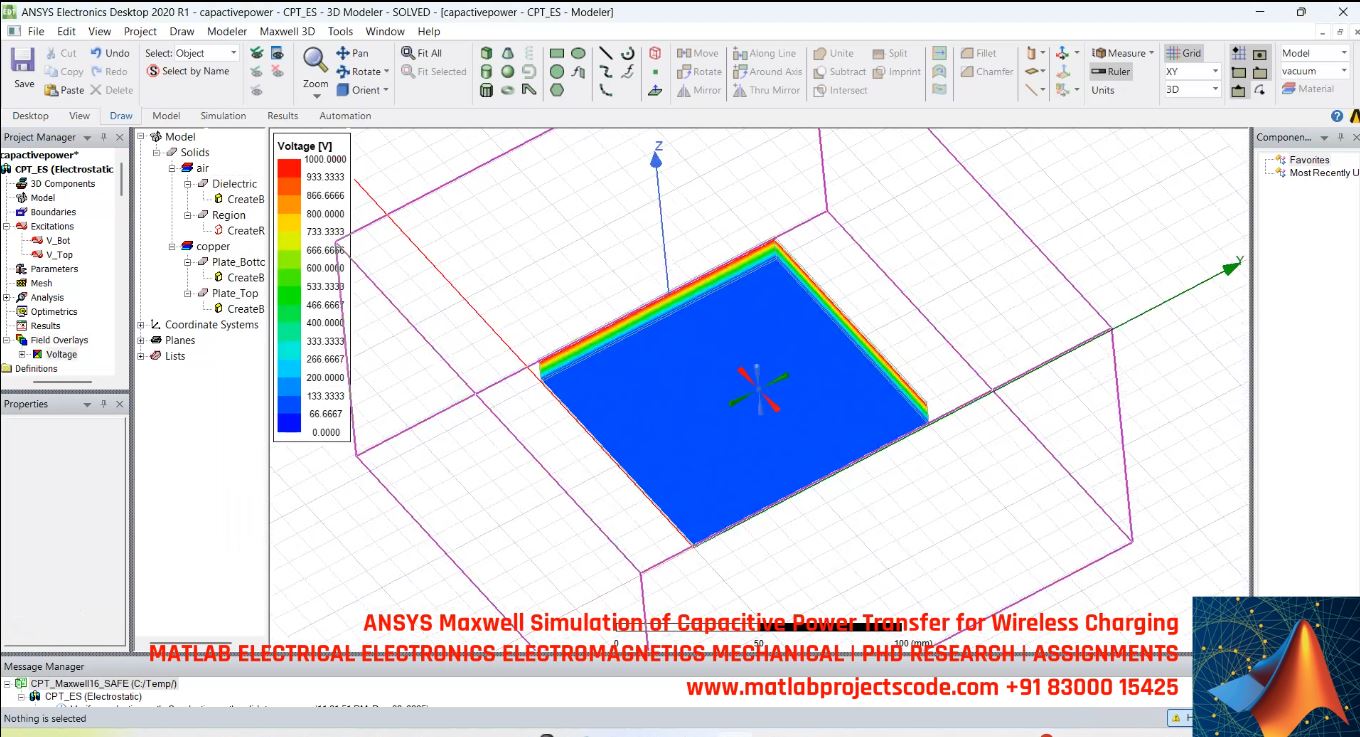This screenshot has width=1360, height=737.
Task: Switch to the Draw tab
Action: [121, 115]
